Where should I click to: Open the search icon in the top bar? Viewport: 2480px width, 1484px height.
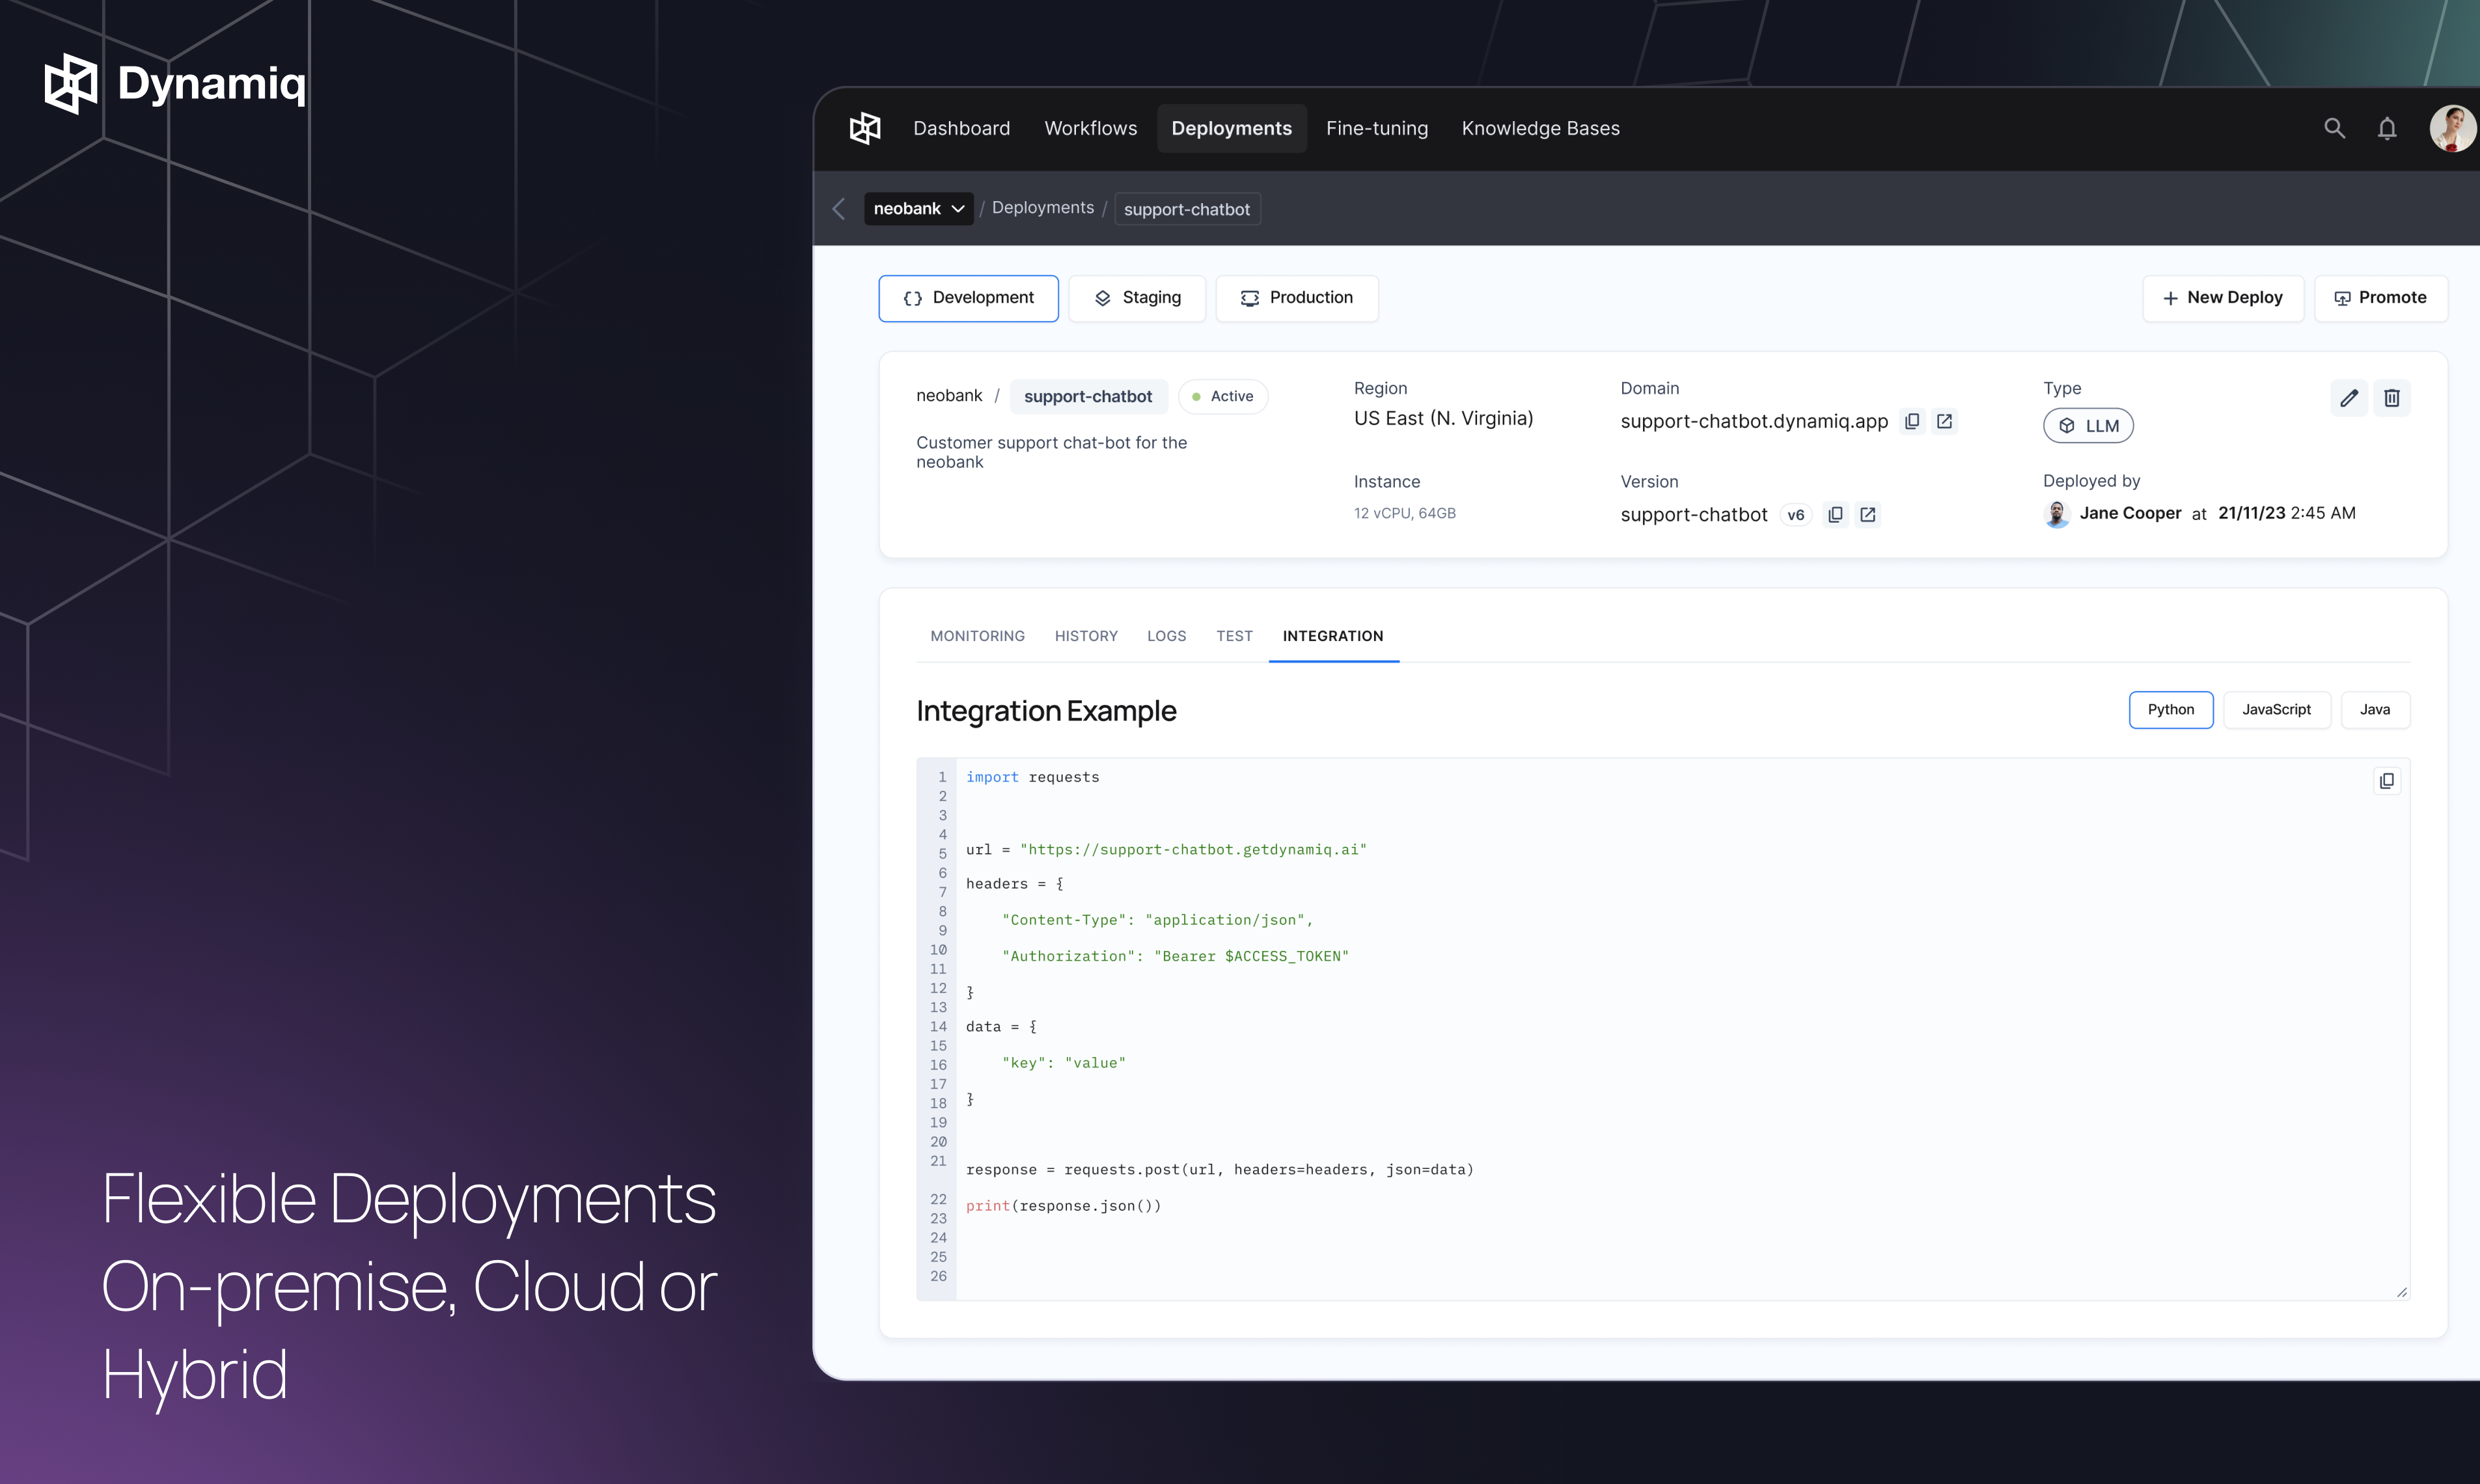pos(2334,128)
